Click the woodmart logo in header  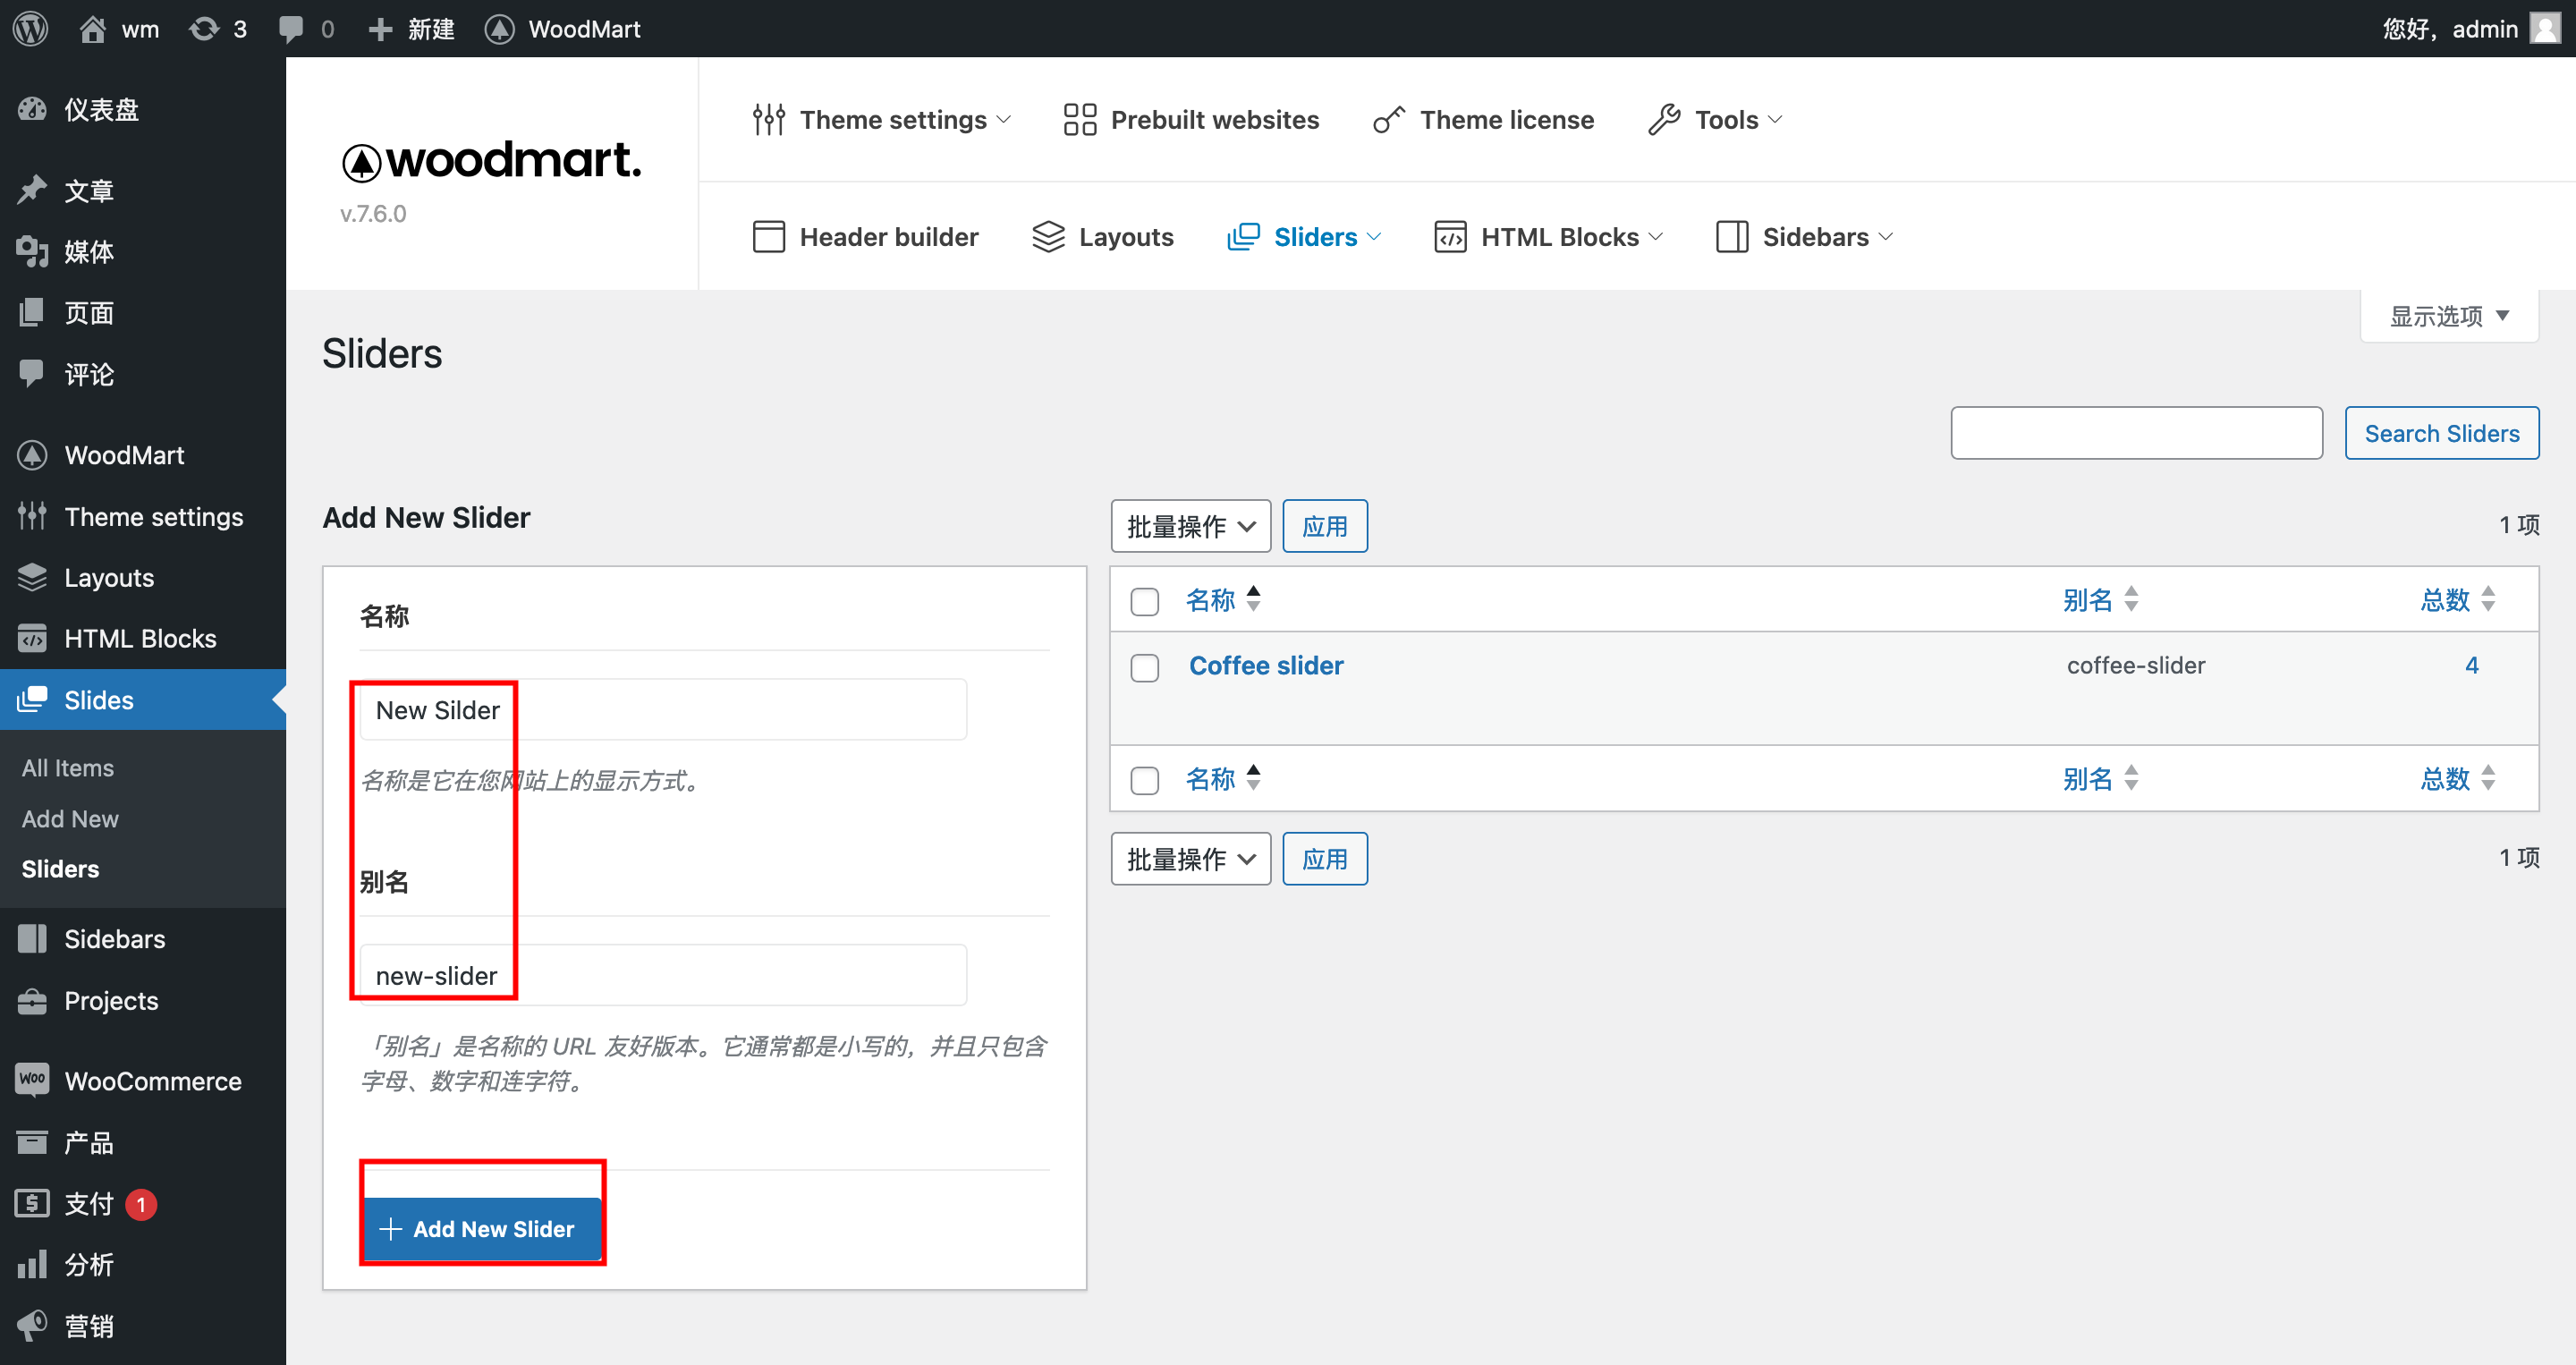click(491, 161)
